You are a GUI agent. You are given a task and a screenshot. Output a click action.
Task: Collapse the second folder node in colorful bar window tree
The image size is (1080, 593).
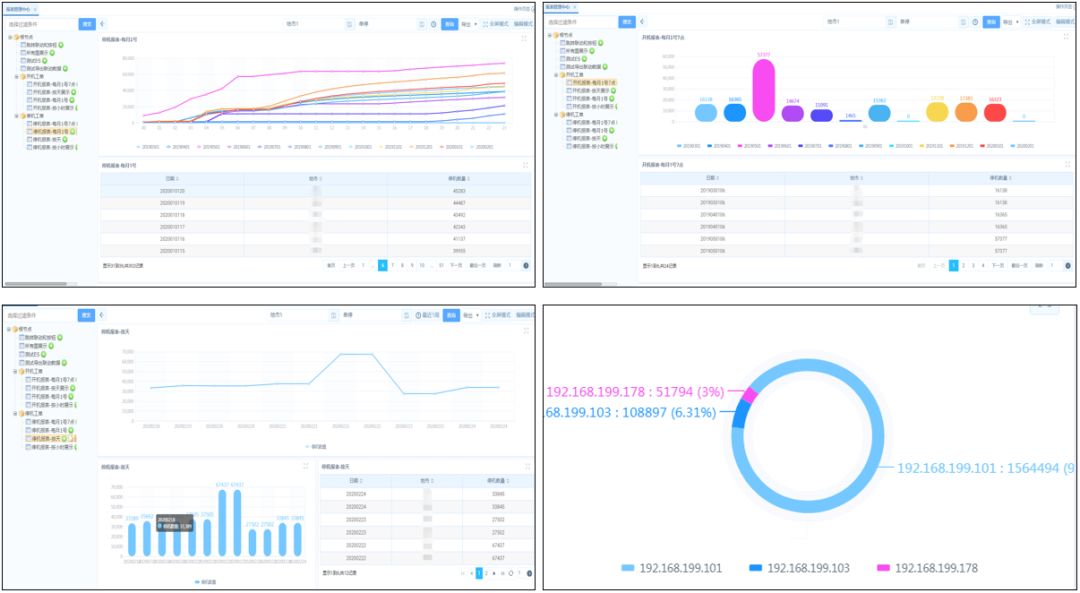[556, 74]
